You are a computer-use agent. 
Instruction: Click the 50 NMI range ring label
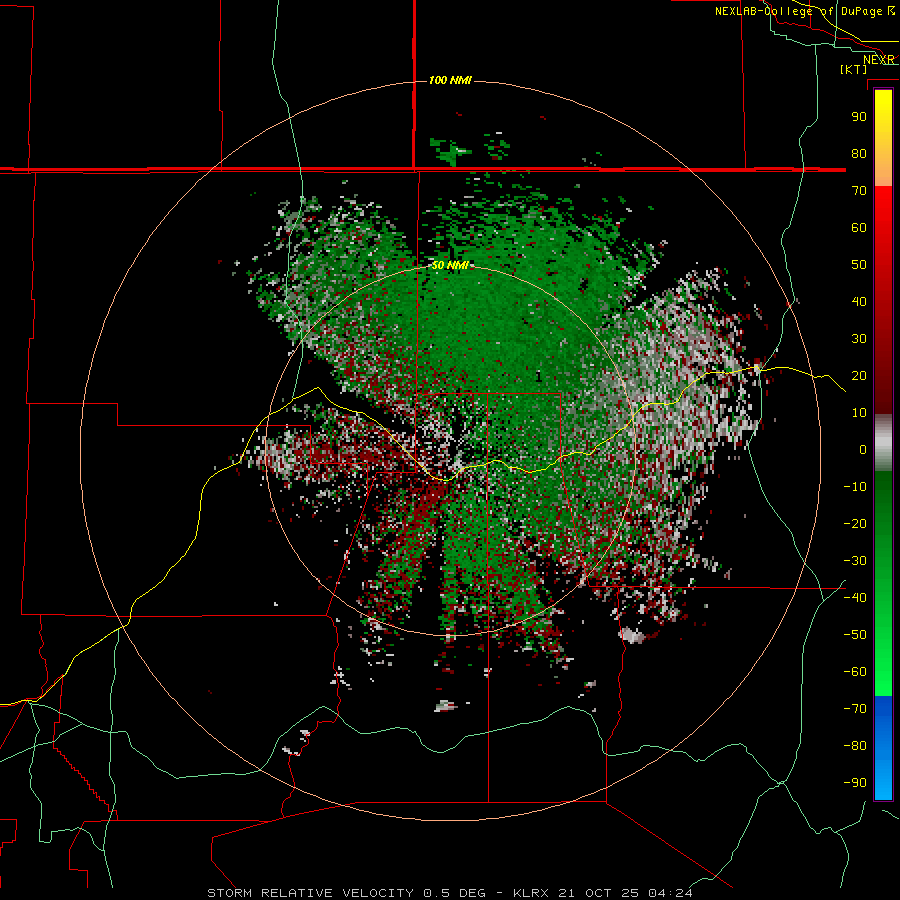click(x=450, y=265)
